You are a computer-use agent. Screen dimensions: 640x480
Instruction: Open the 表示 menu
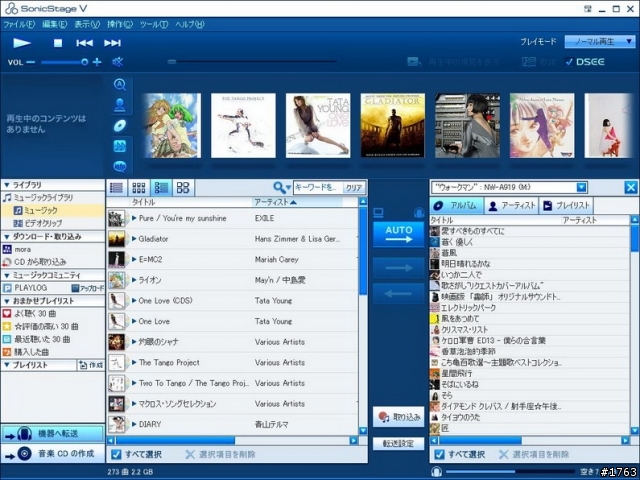pos(87,24)
